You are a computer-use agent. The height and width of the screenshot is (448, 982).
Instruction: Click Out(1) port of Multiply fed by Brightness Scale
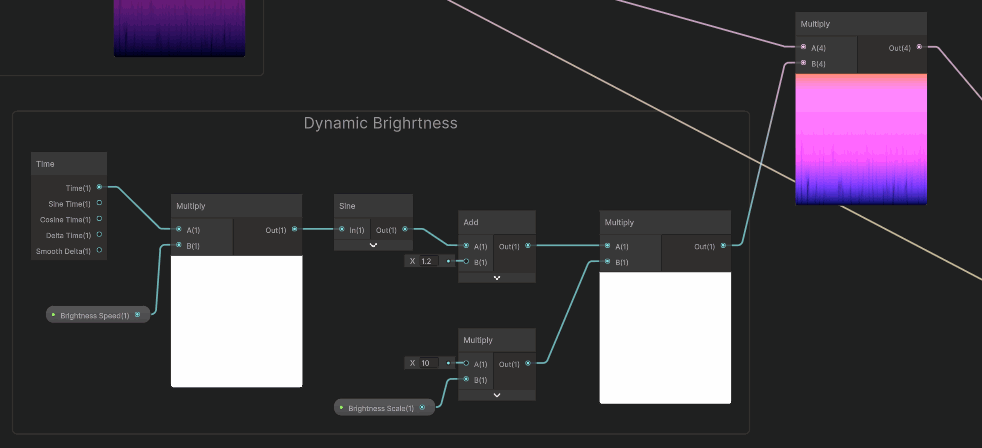tap(527, 363)
